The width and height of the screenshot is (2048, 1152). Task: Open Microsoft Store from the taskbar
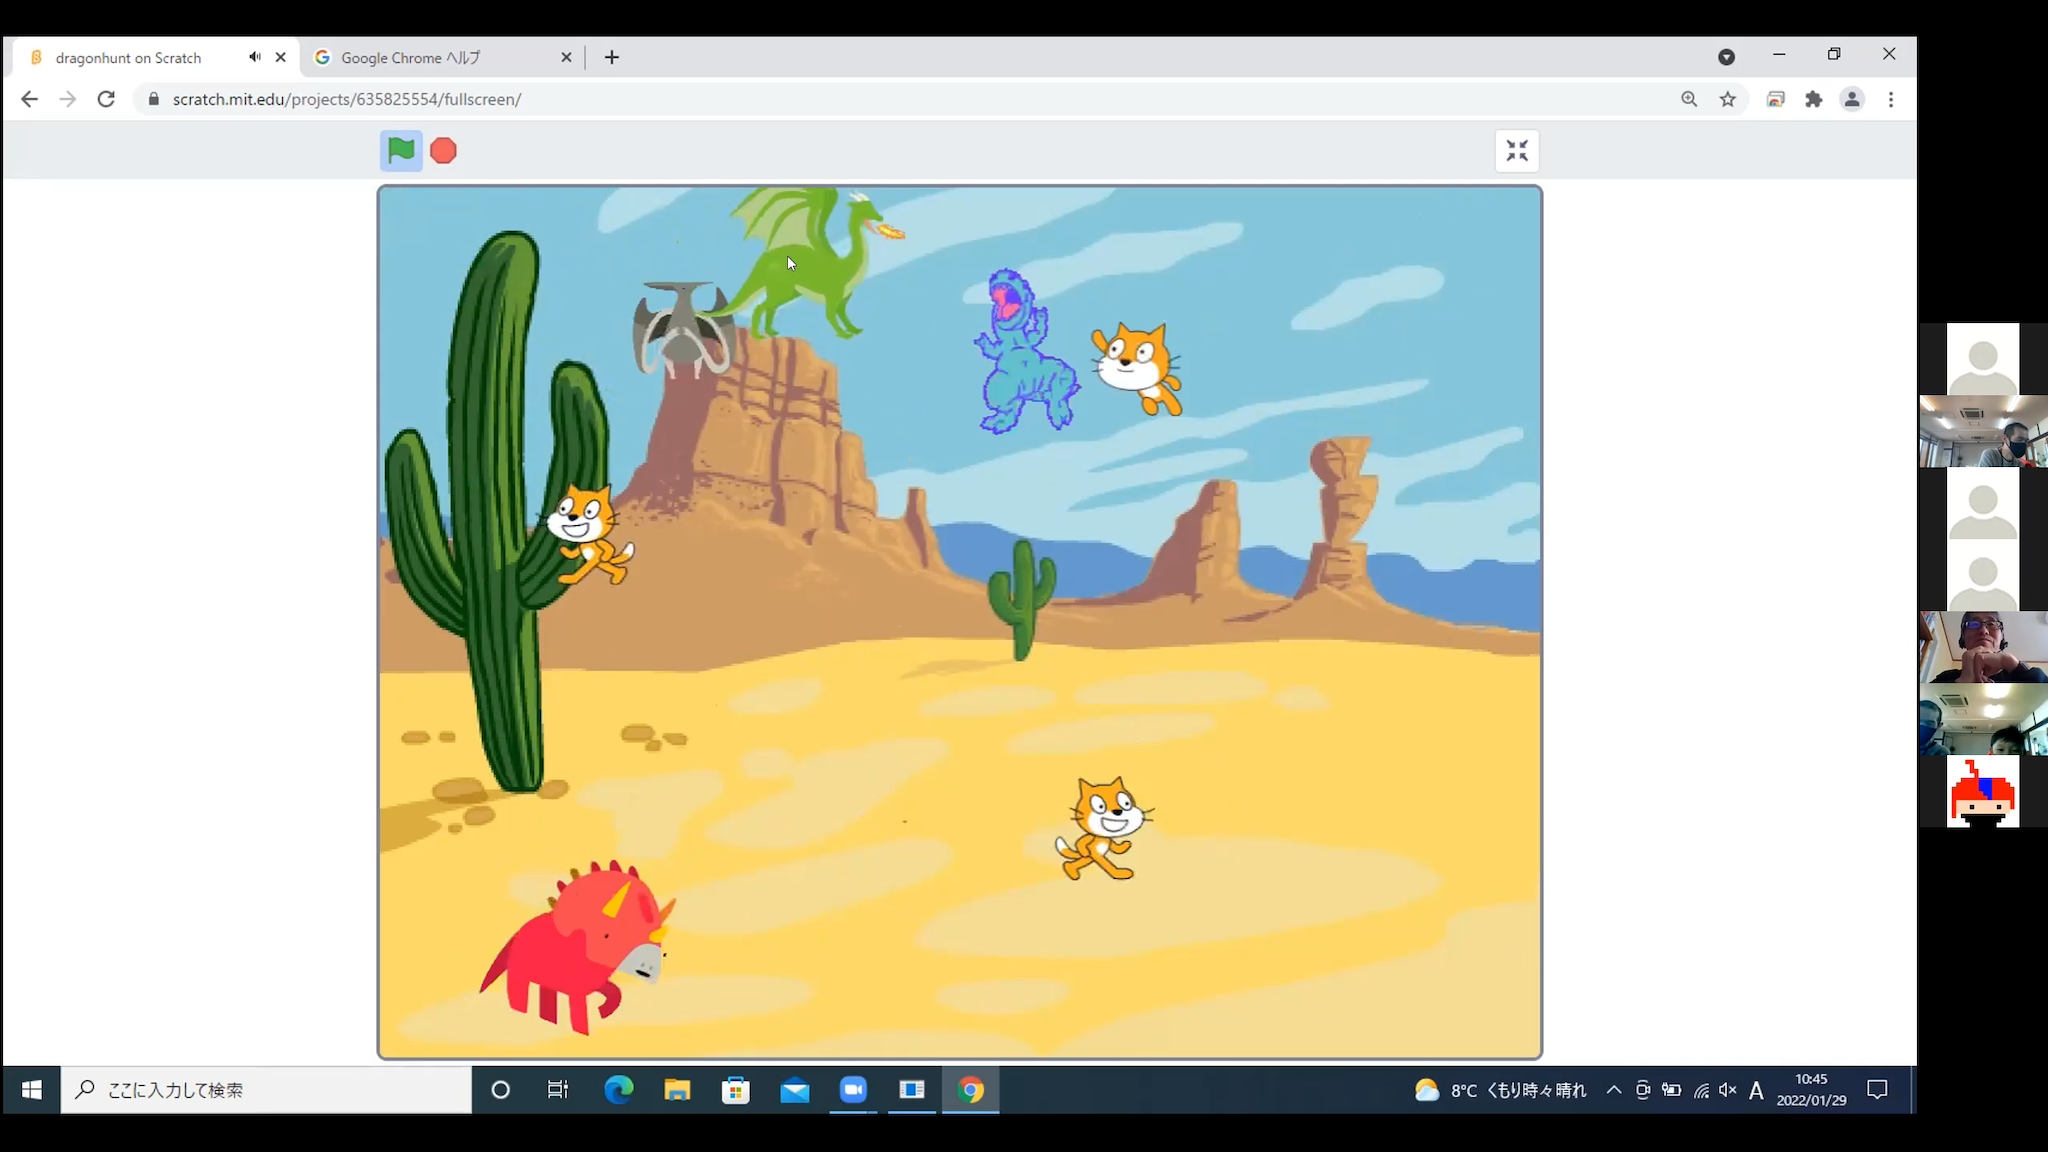tap(736, 1090)
